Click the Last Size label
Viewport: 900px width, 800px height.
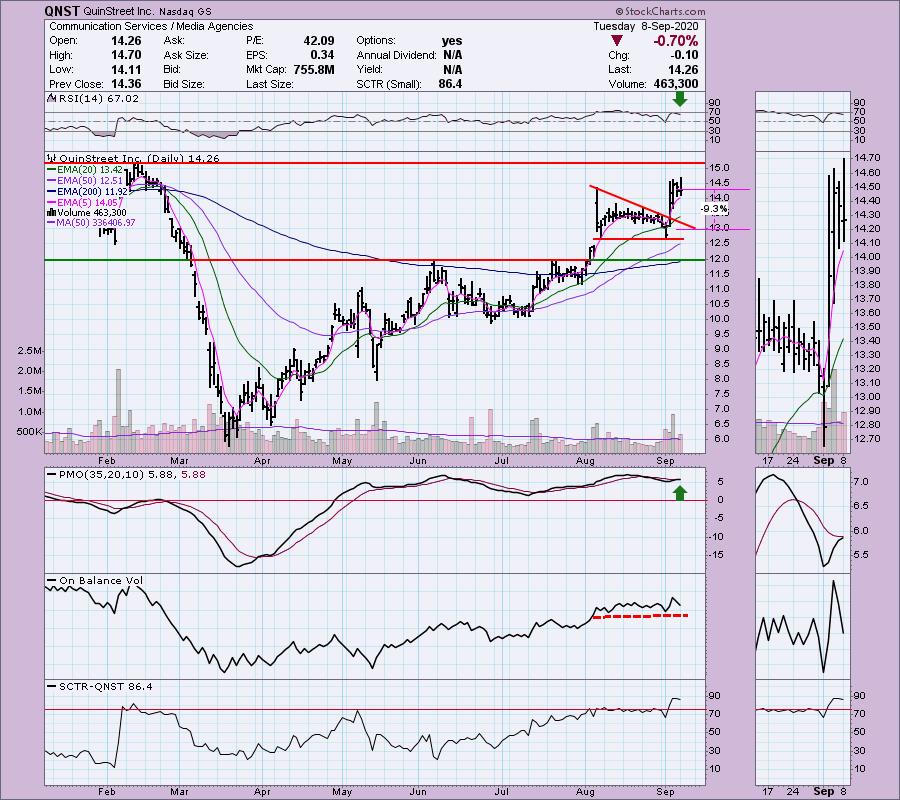tap(270, 84)
